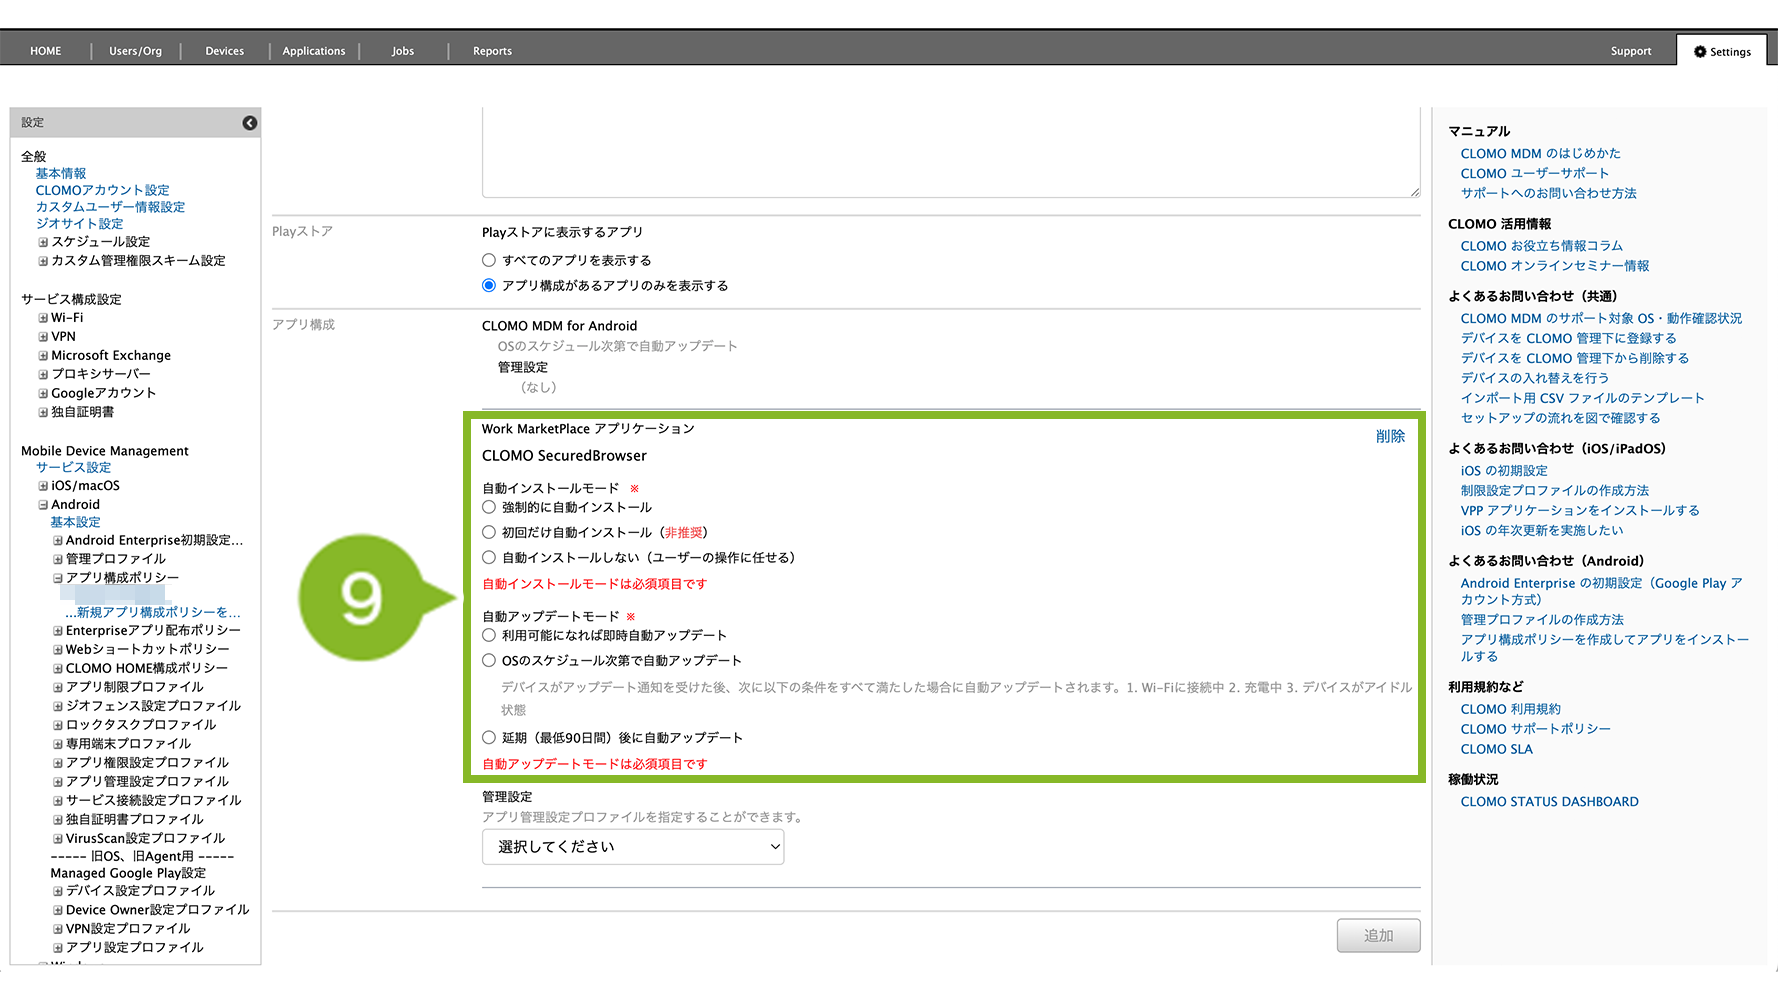Open Reports menu

click(x=492, y=51)
